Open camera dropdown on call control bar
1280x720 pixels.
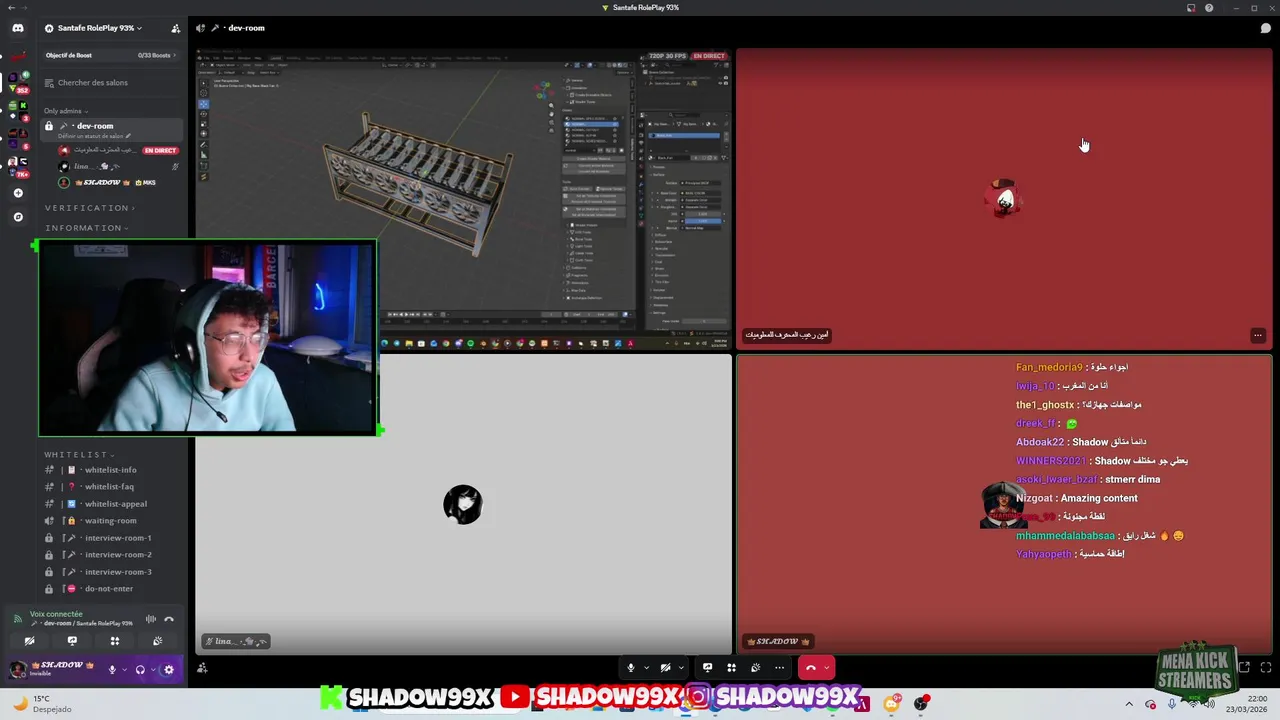click(681, 667)
